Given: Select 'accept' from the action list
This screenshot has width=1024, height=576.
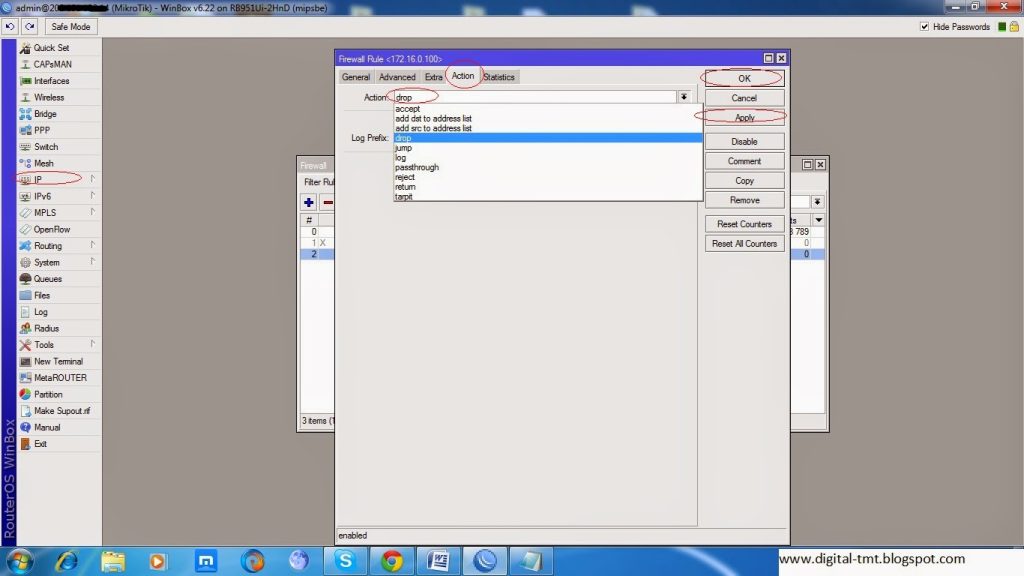Looking at the screenshot, I should pyautogui.click(x=547, y=109).
